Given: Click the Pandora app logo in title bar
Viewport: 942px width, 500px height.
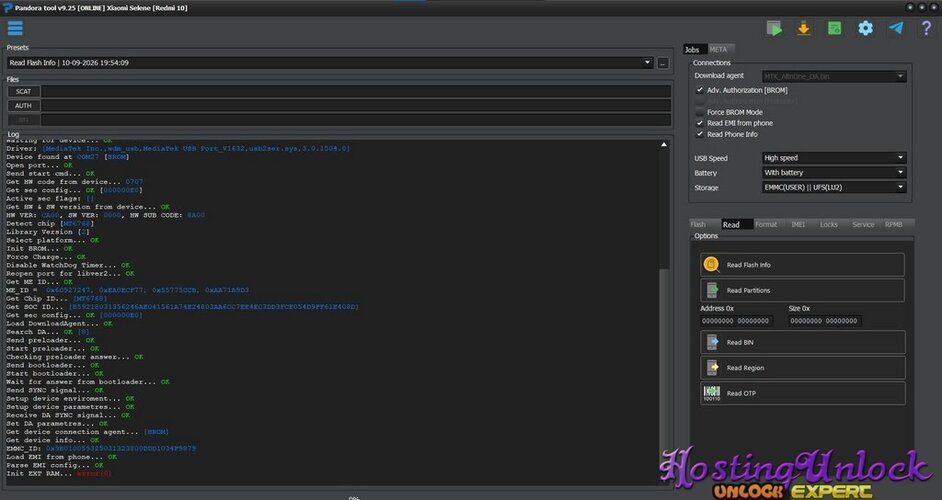Looking at the screenshot, I should 8,7.
